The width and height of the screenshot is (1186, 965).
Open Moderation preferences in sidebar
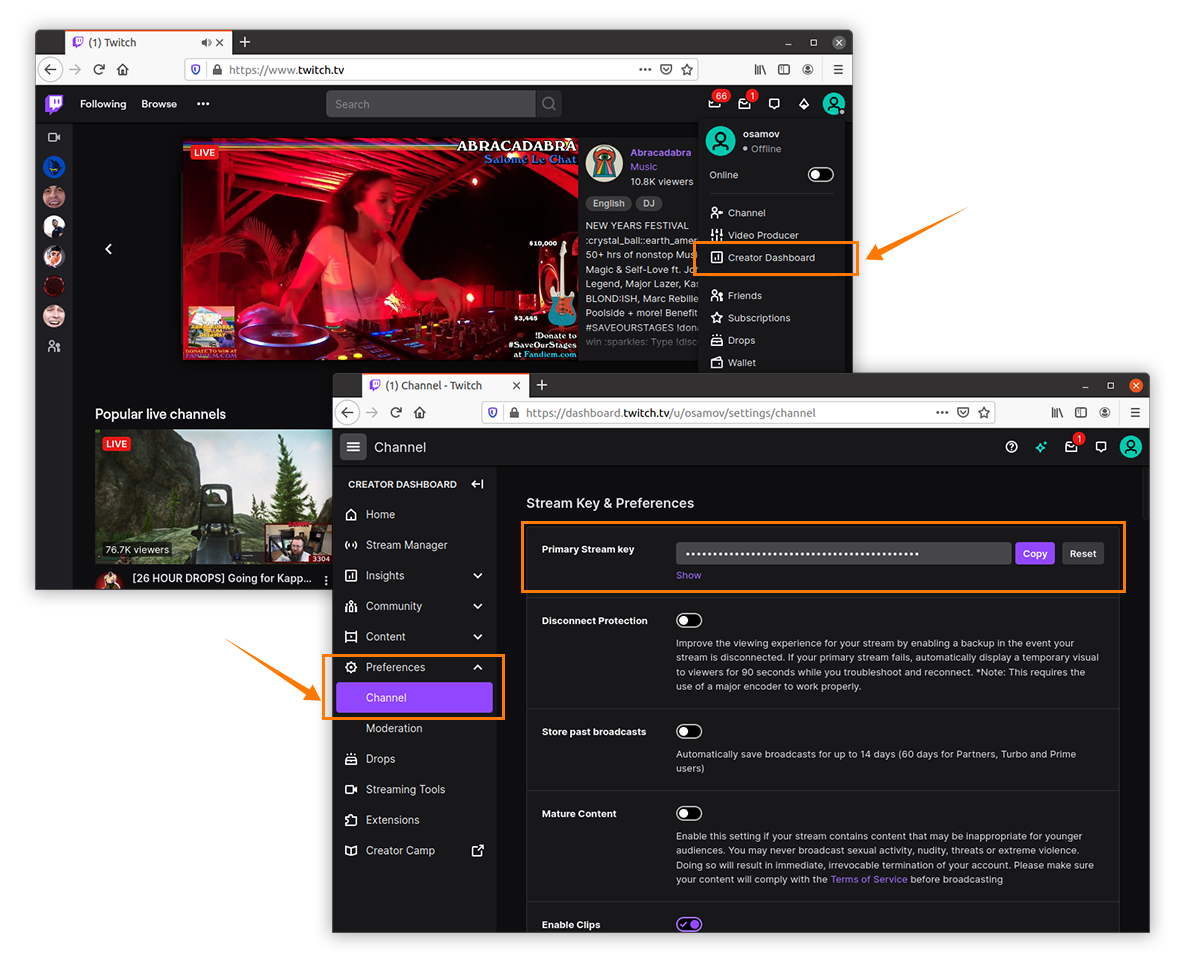click(394, 728)
